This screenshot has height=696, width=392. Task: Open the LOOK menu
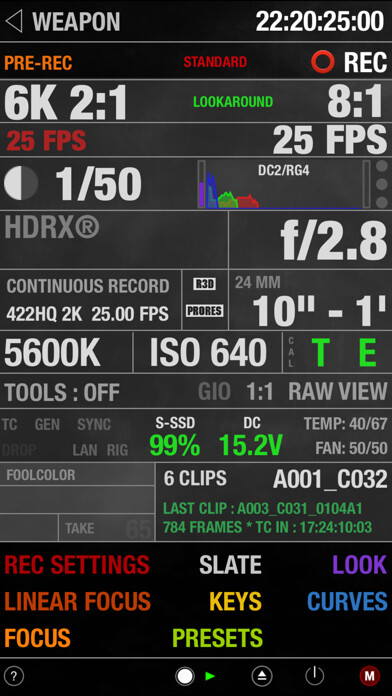pos(360,565)
